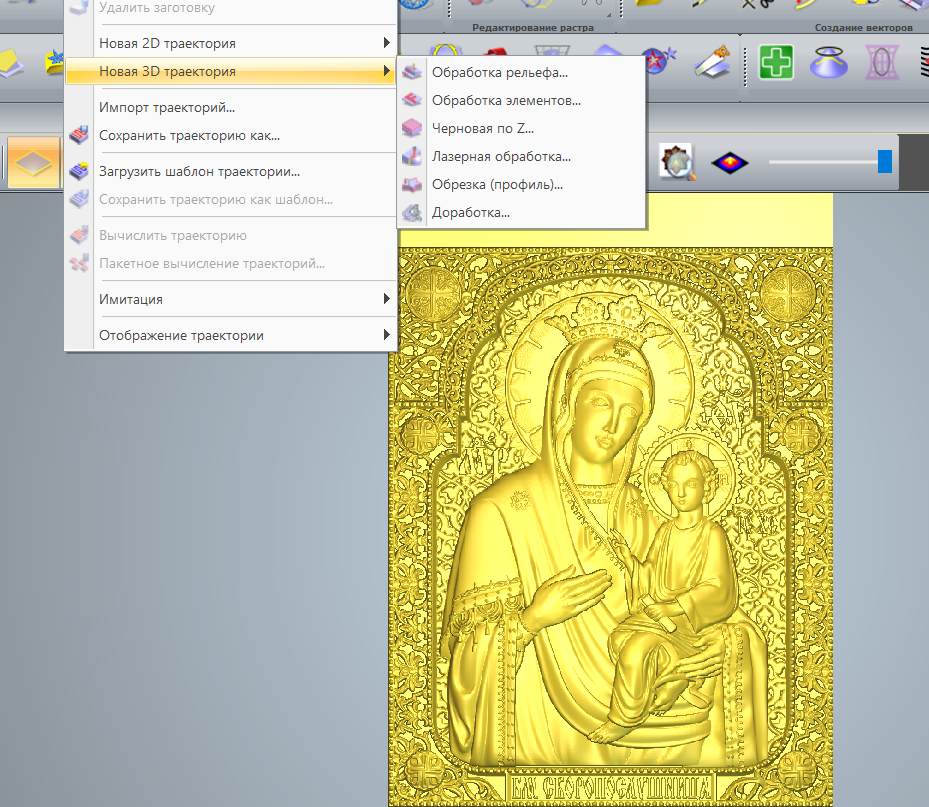This screenshot has width=929, height=807.
Task: Select Обрезка (профиль)... from submenu
Action: [x=521, y=184]
